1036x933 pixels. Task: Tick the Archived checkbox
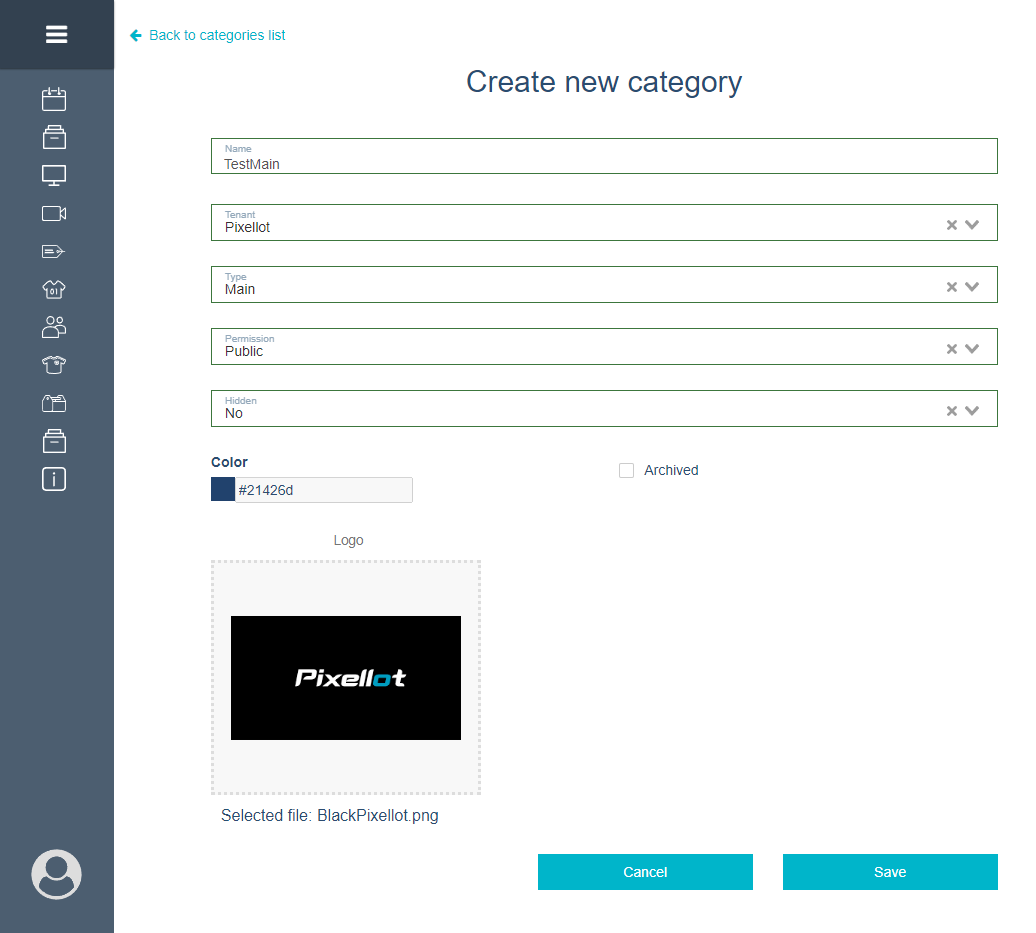pyautogui.click(x=626, y=470)
